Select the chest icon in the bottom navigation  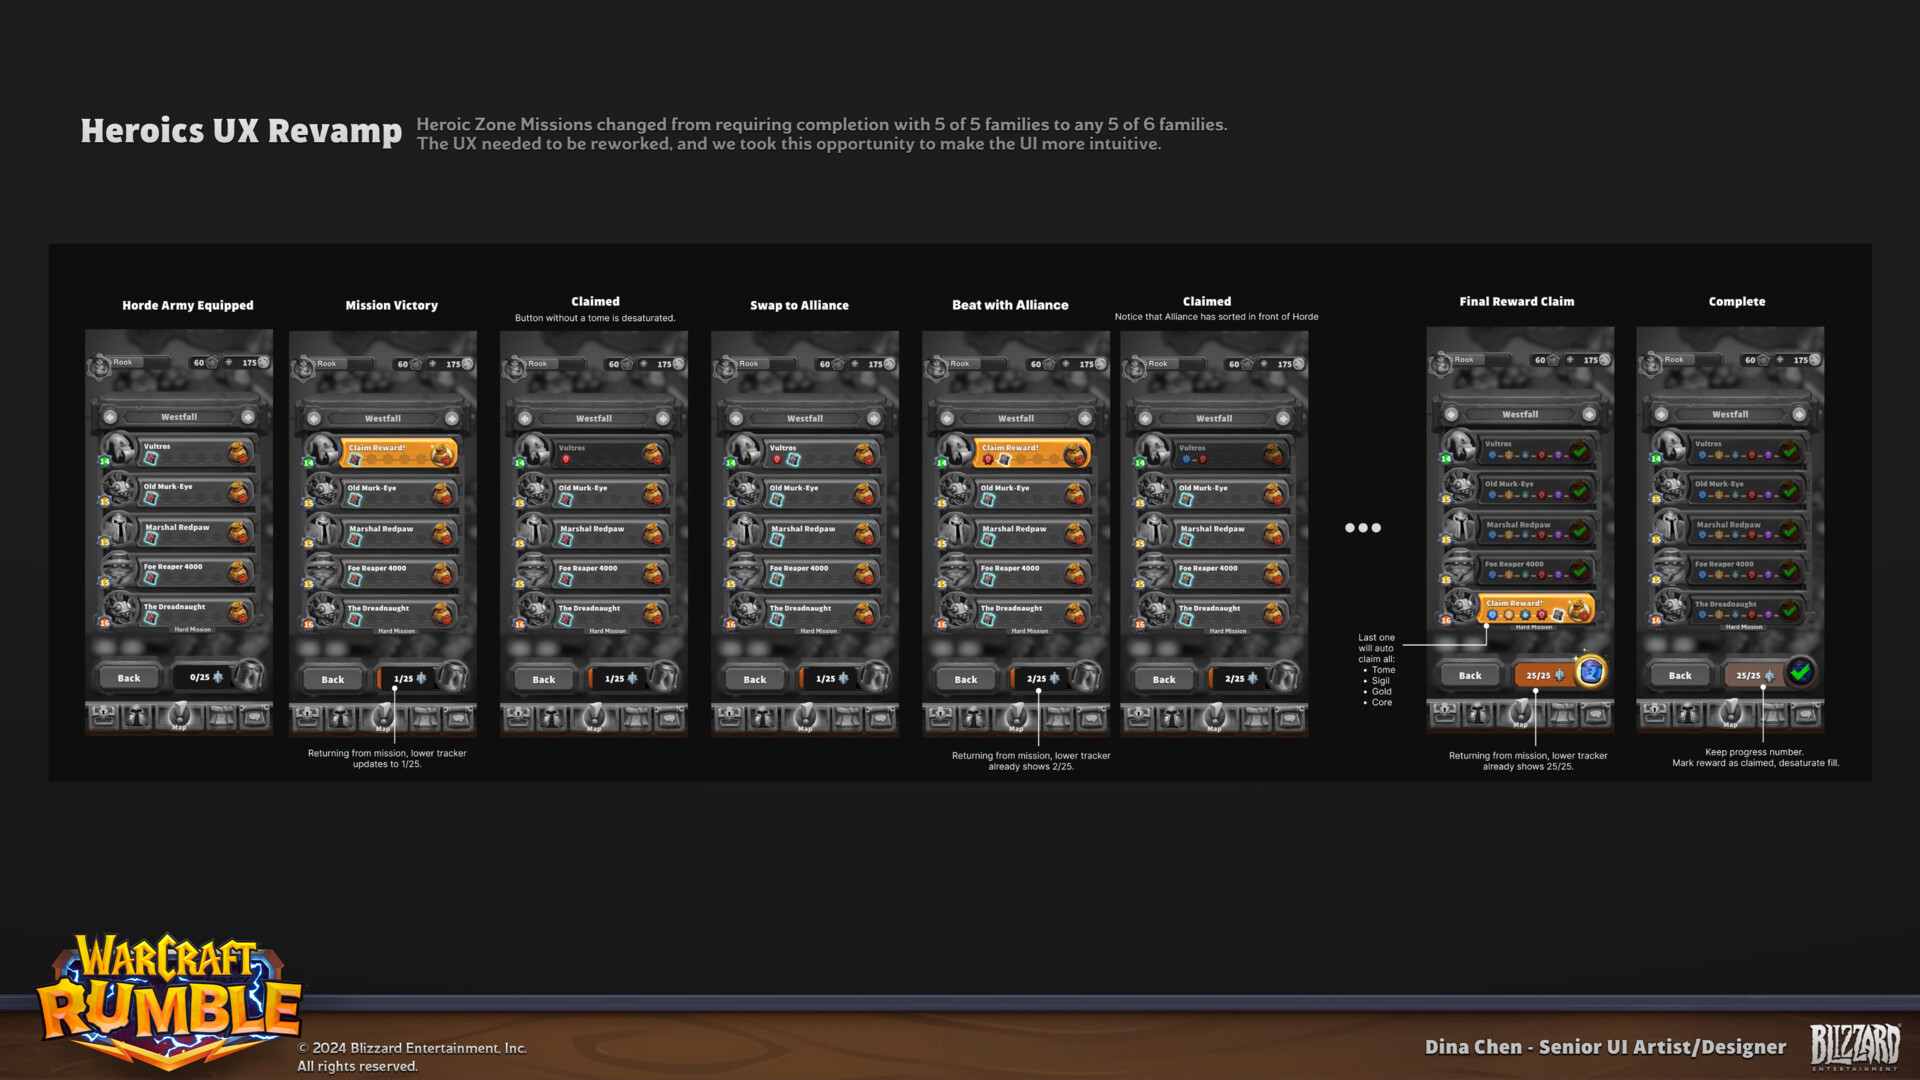coord(104,716)
